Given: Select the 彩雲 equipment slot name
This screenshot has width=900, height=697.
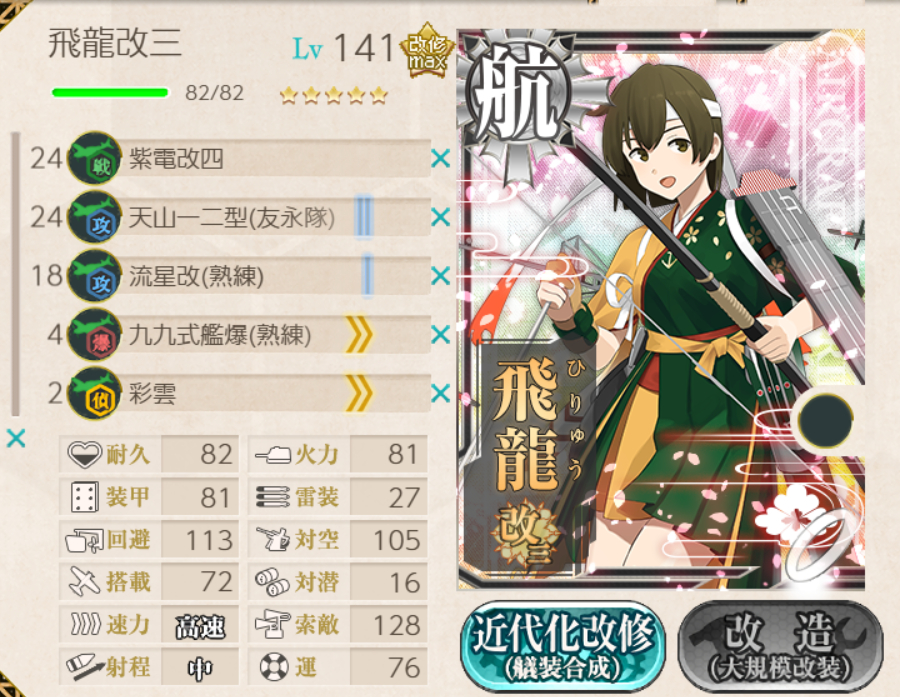Looking at the screenshot, I should point(152,394).
